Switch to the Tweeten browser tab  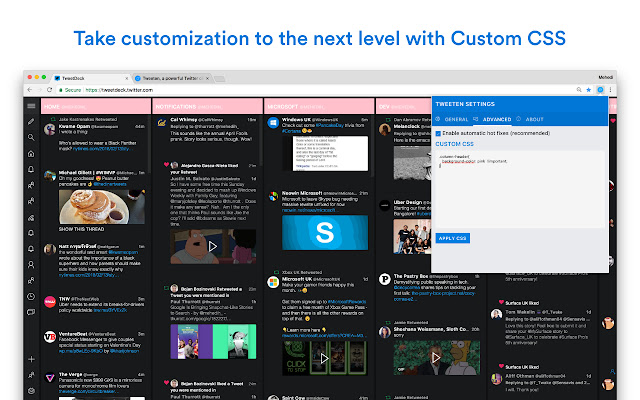[x=171, y=78]
